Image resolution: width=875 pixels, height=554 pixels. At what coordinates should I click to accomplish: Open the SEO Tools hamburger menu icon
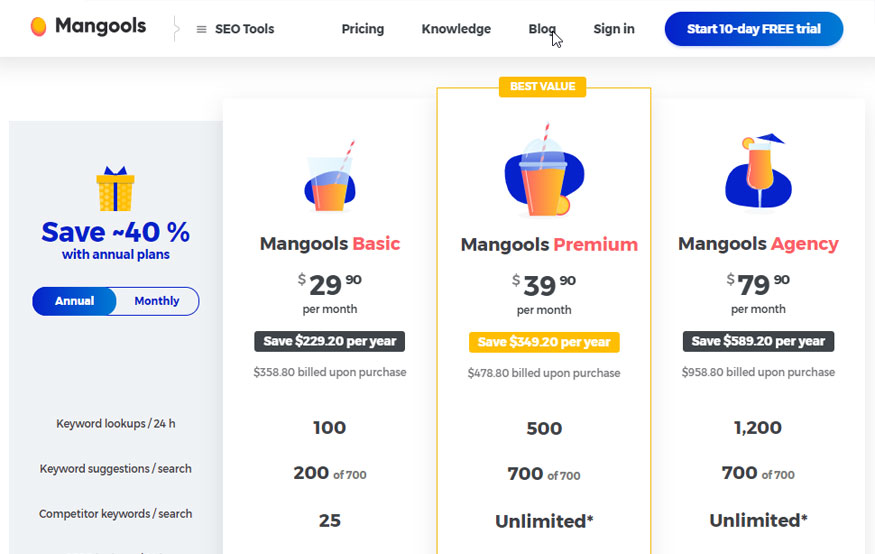point(201,29)
